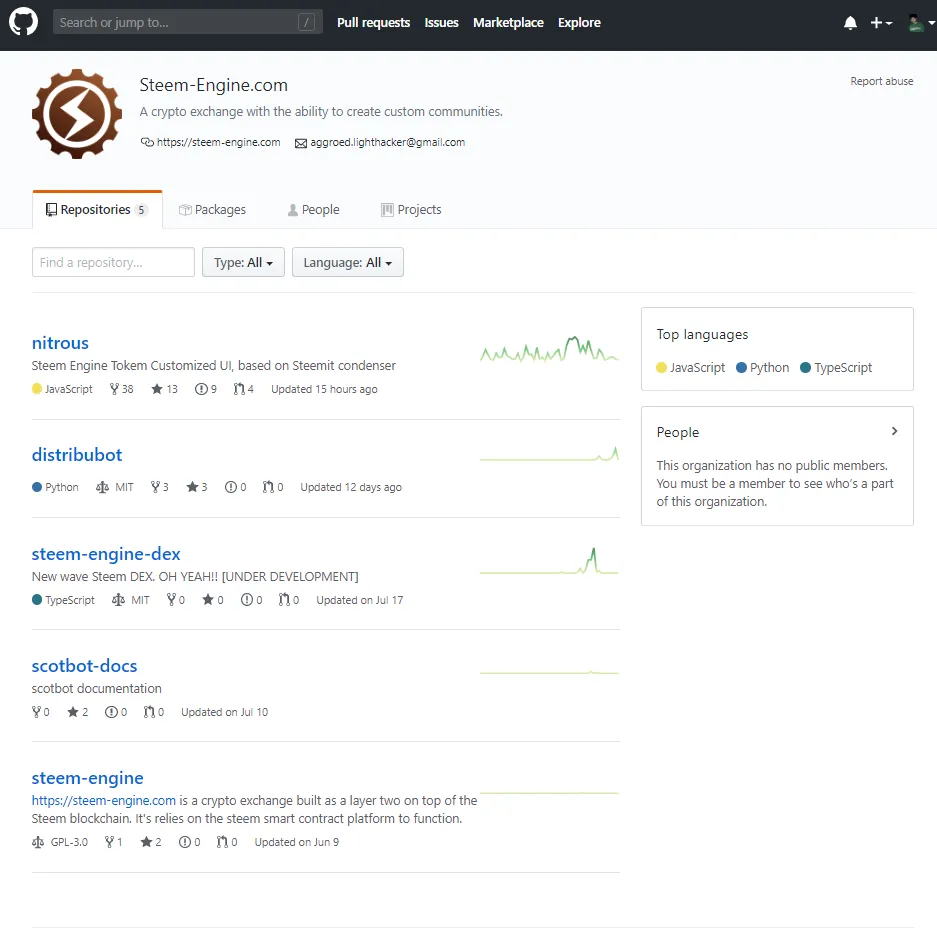Click the Steem-Engine gear logo avatar
Screen dimensions: 937x943
[77, 114]
